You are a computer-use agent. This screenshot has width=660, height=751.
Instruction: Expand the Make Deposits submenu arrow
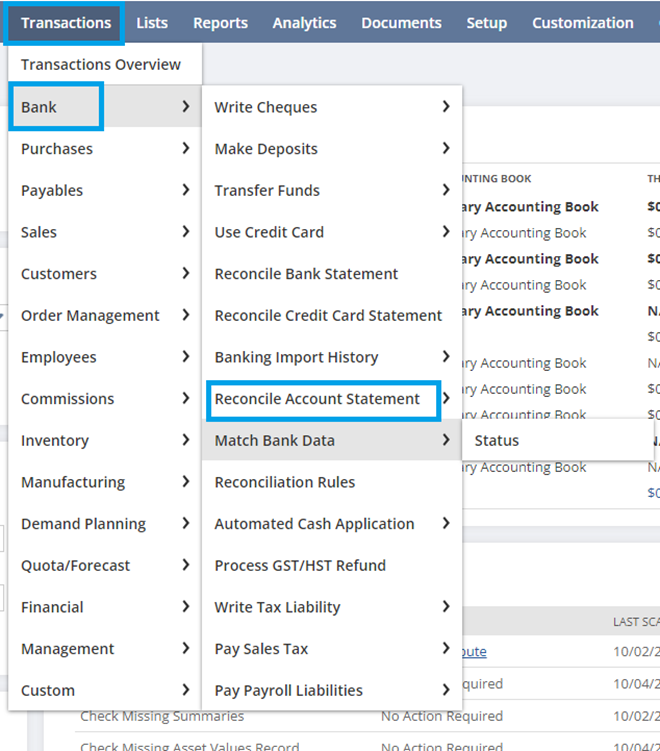pyautogui.click(x=446, y=149)
